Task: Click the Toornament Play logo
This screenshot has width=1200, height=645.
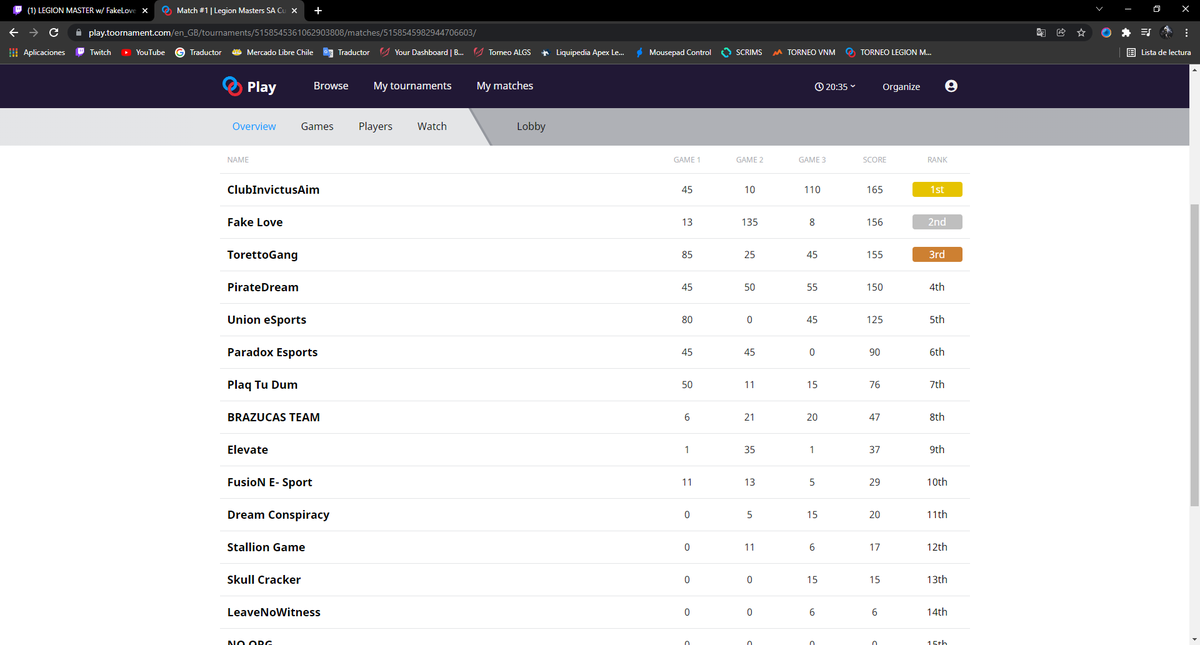Action: (x=250, y=86)
